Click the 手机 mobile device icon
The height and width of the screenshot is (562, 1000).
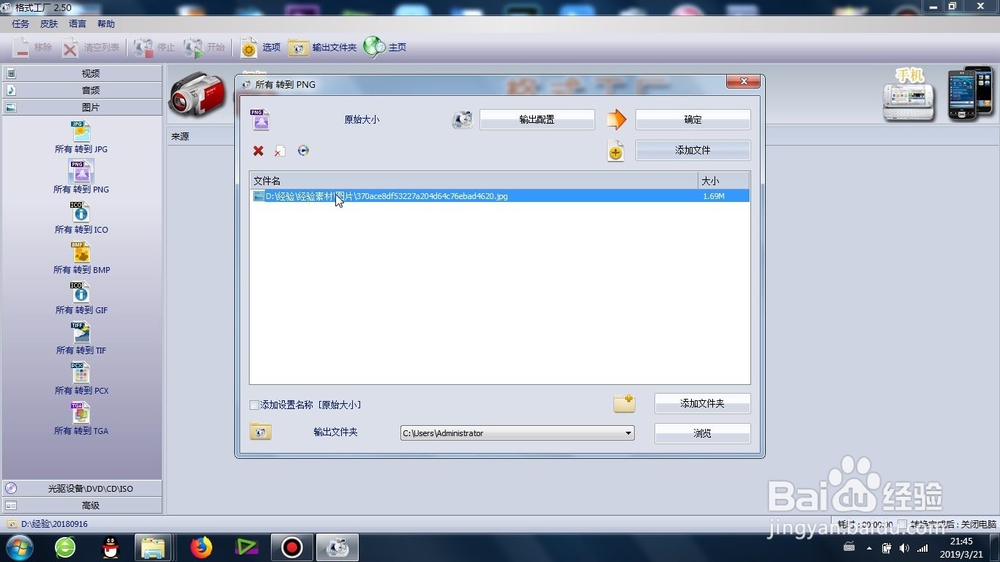909,94
